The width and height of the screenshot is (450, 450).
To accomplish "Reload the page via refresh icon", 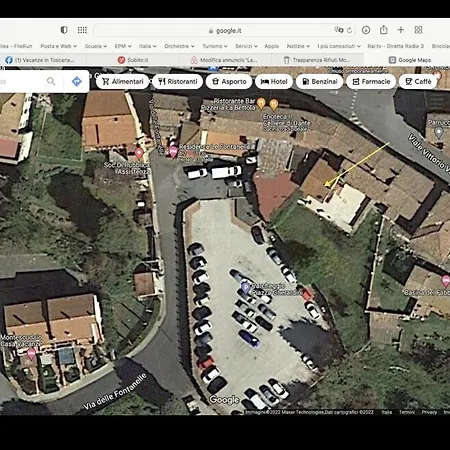I will pos(349,30).
